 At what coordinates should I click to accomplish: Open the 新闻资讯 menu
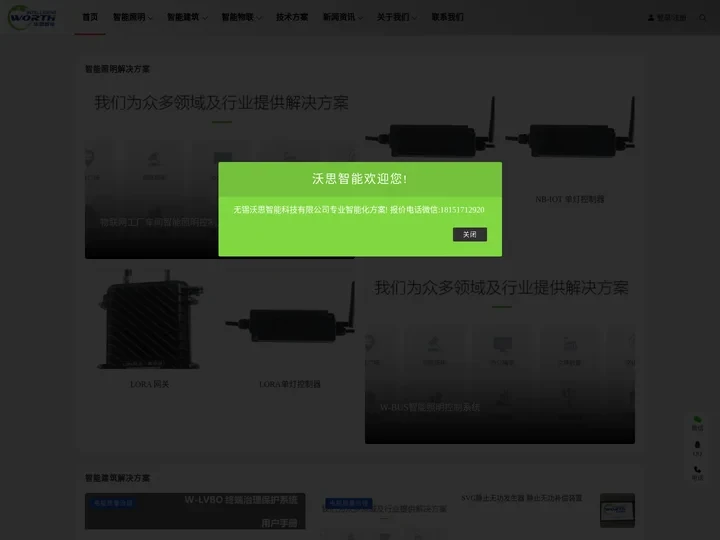[343, 17]
